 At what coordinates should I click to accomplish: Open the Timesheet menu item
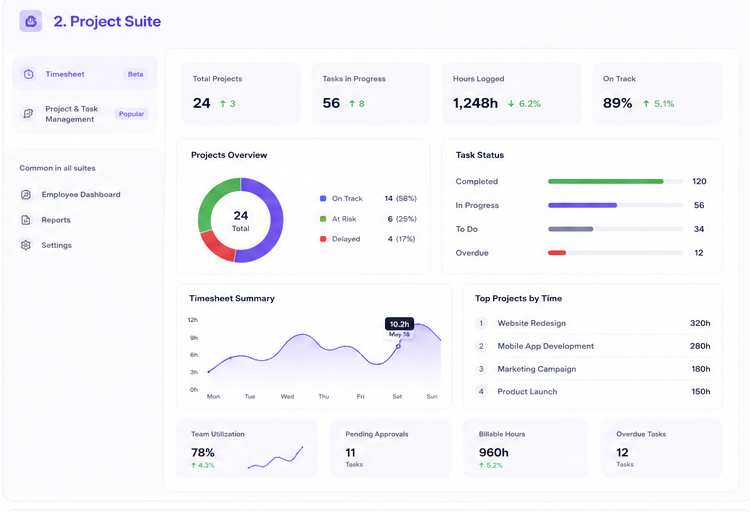[x=85, y=73]
